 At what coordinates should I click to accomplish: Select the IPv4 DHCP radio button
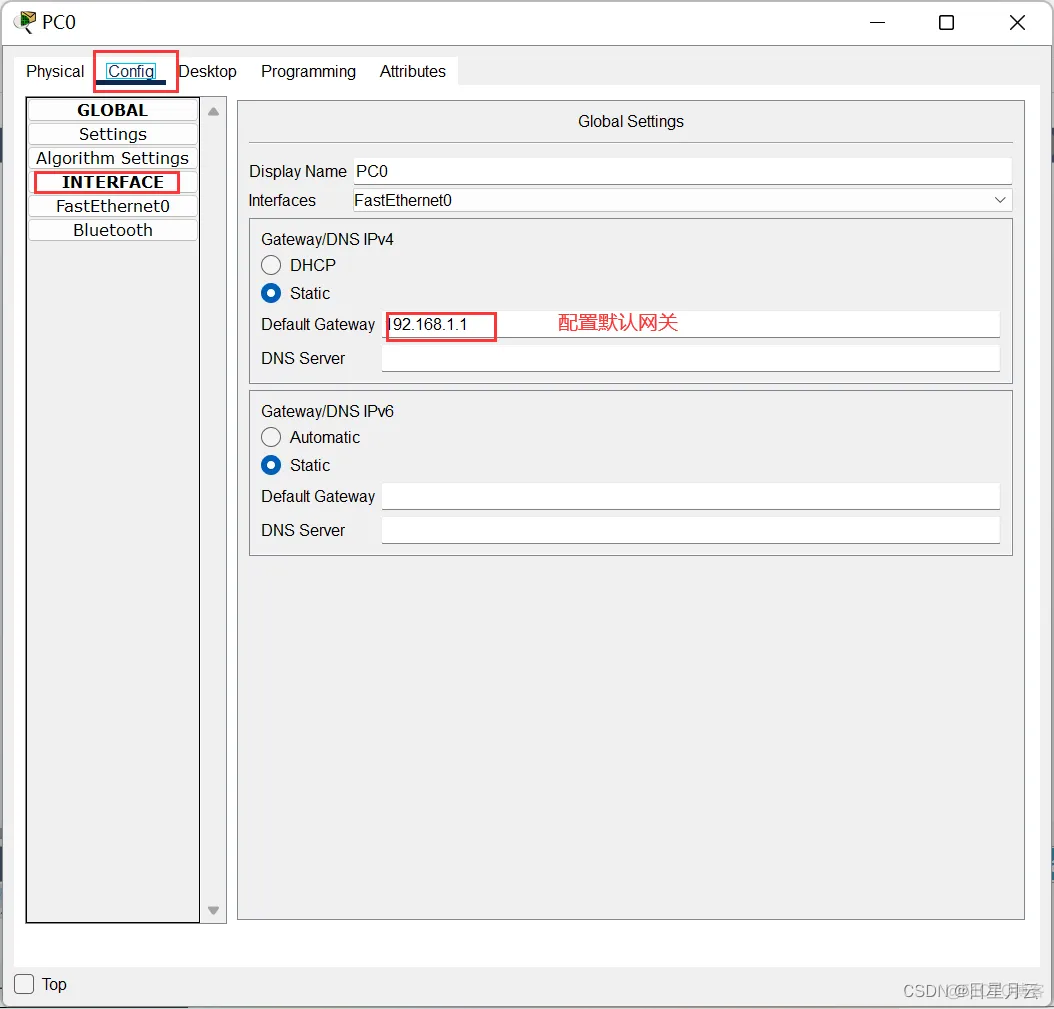click(x=271, y=266)
